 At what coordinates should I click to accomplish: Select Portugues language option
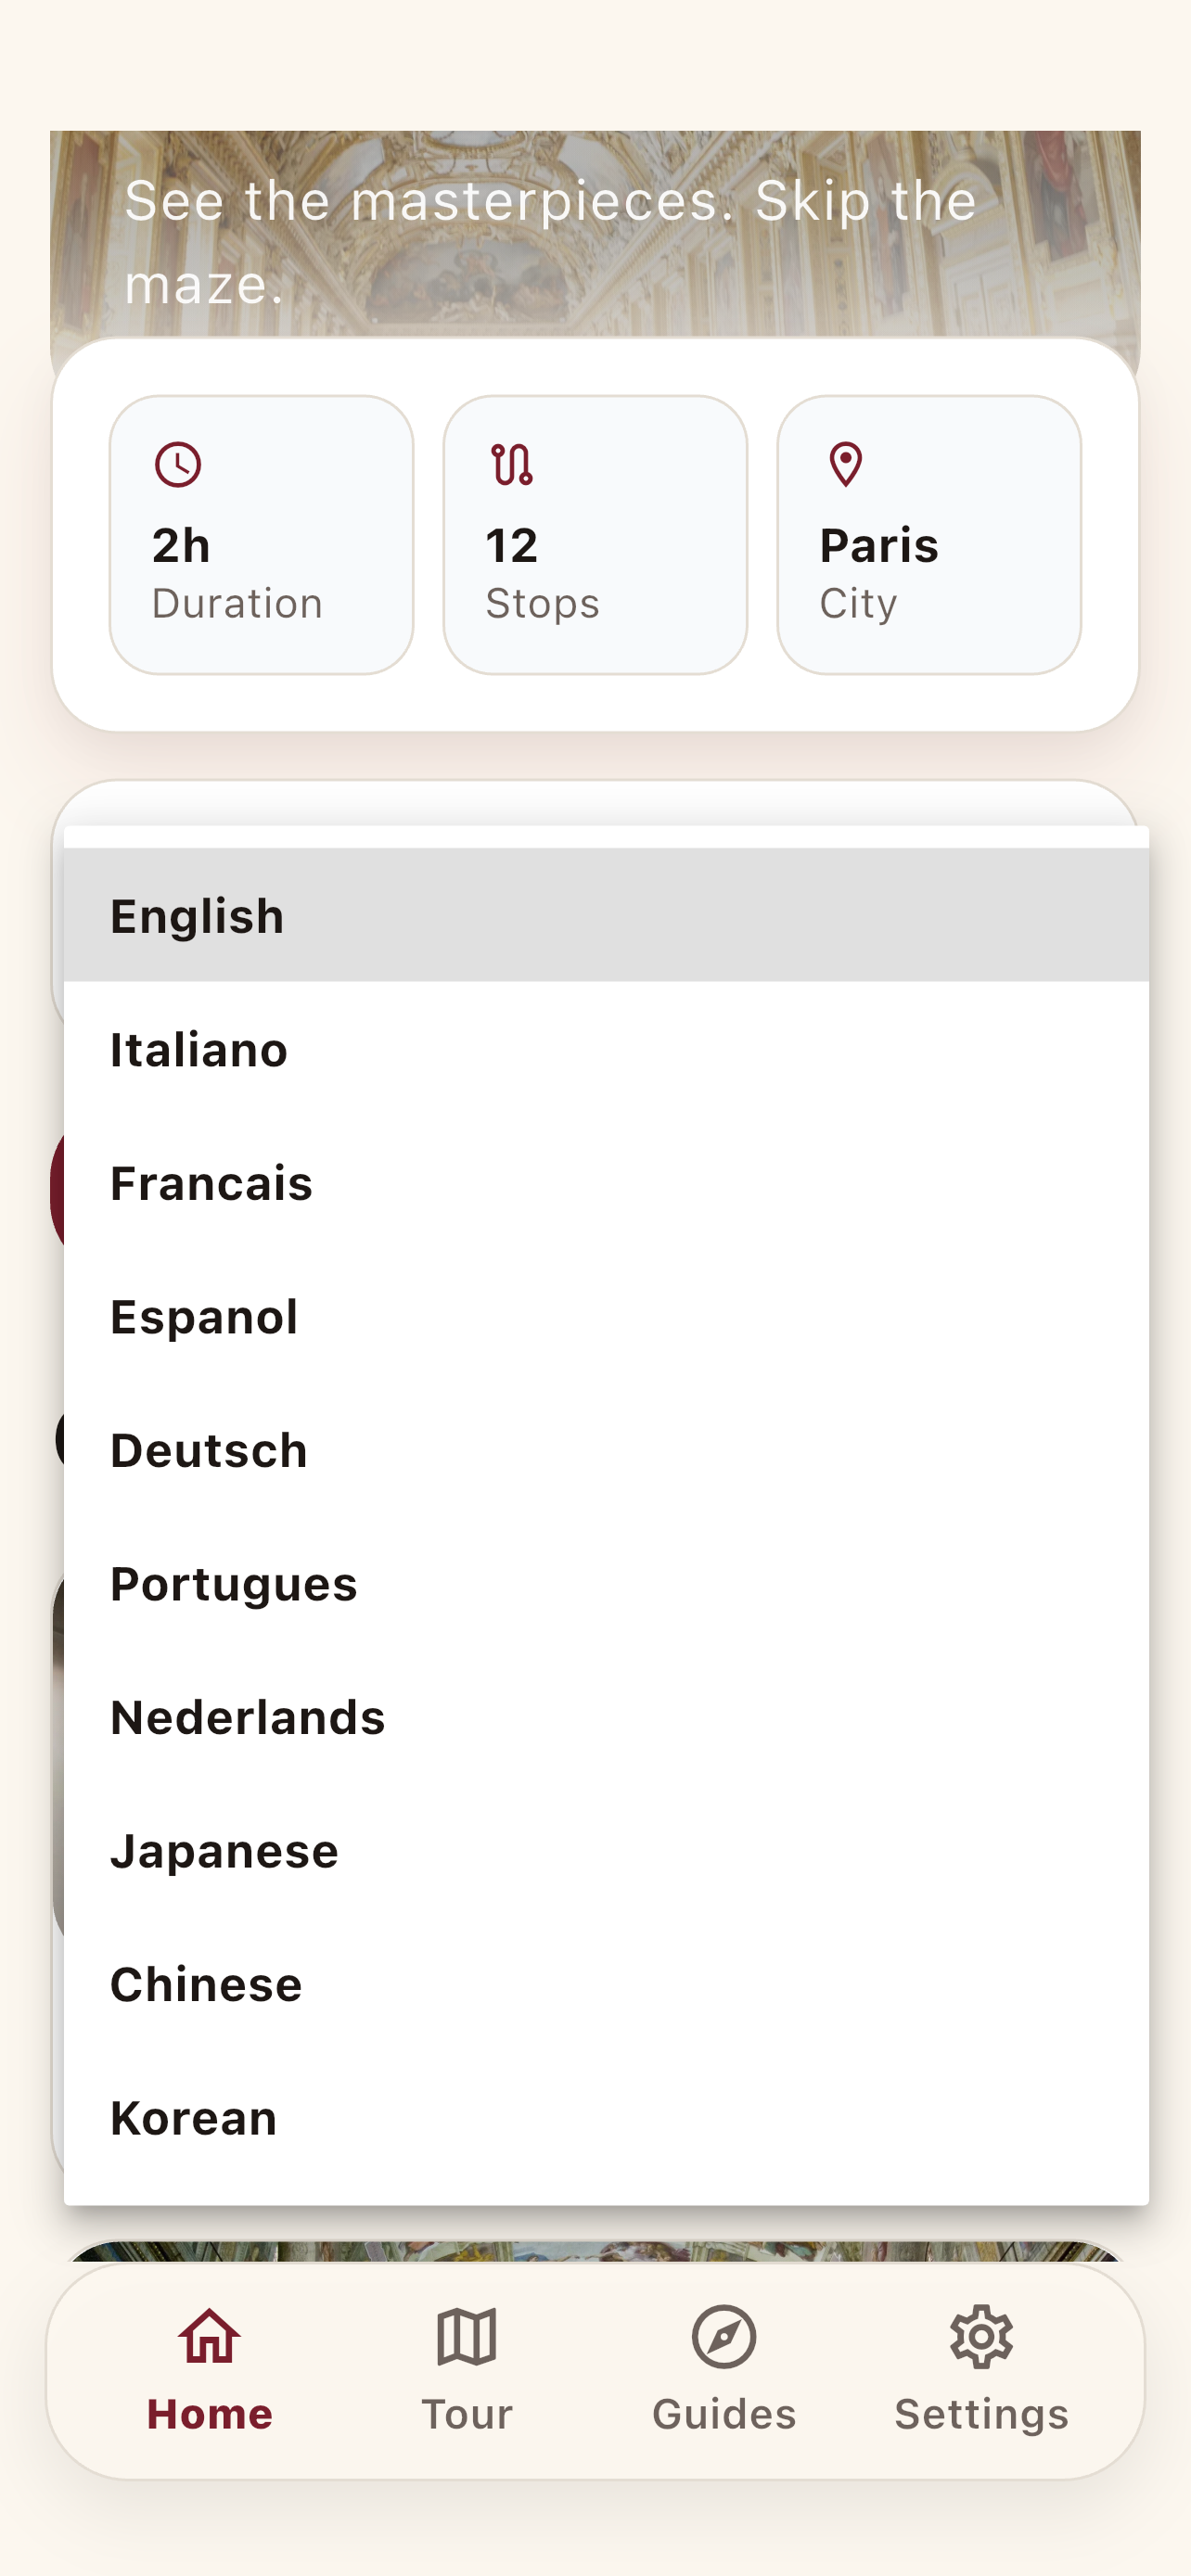606,1583
